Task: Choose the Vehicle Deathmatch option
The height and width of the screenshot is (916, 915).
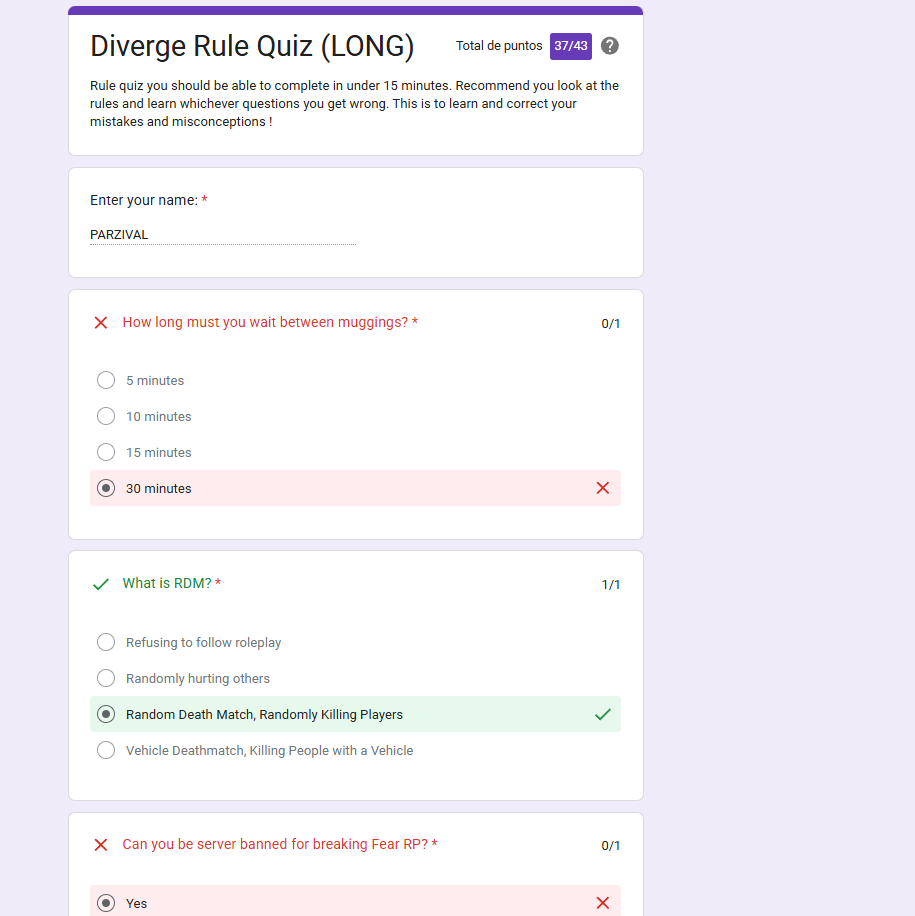Action: tap(106, 750)
